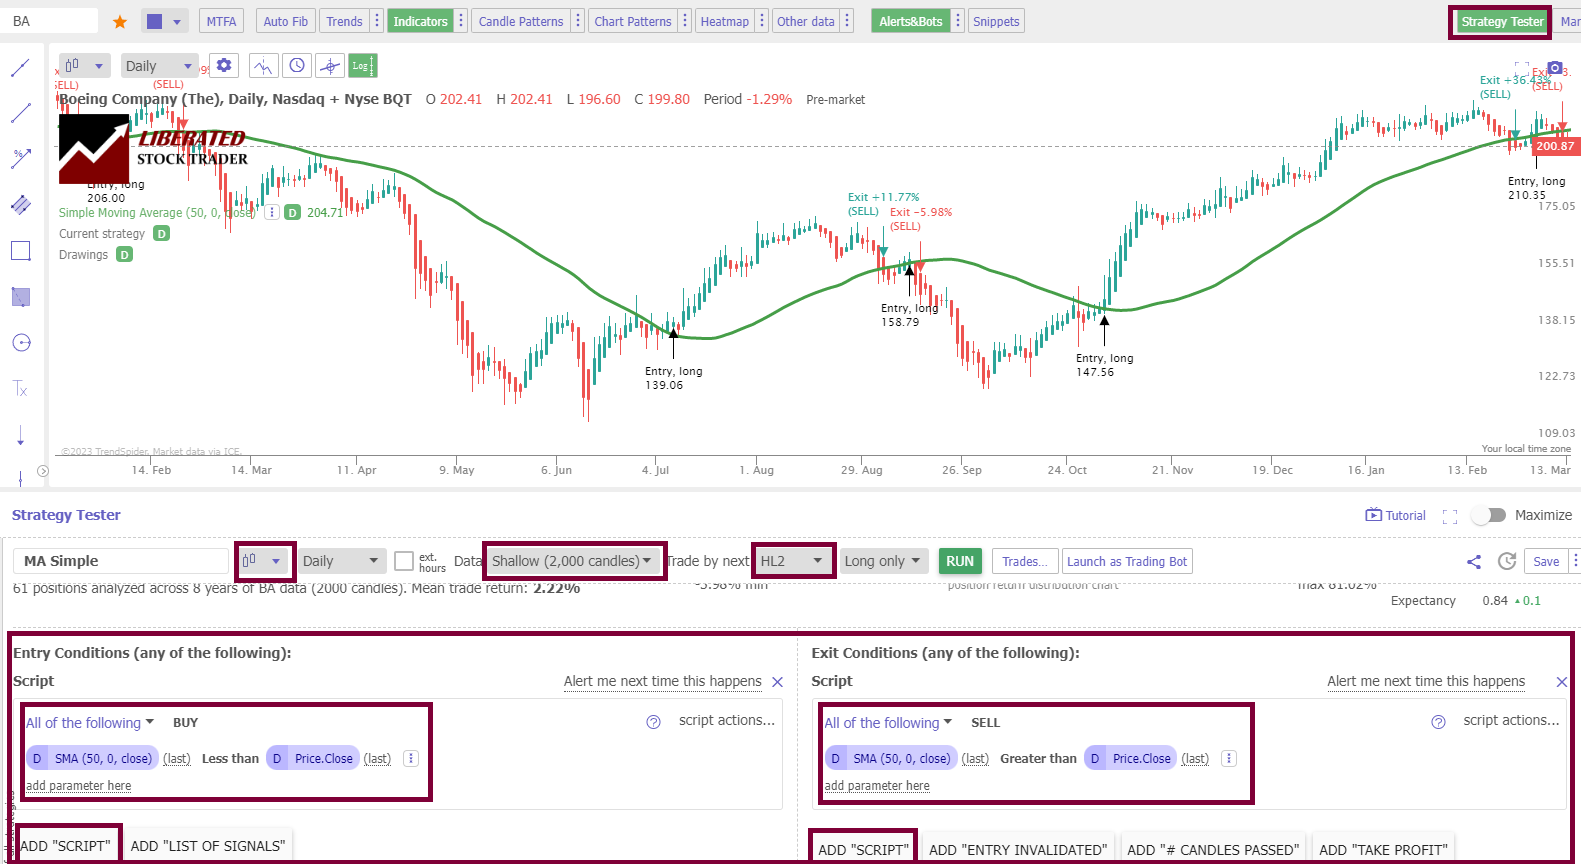Enable the ext. hours checkbox
Screen dimensions: 1581x864
(404, 561)
